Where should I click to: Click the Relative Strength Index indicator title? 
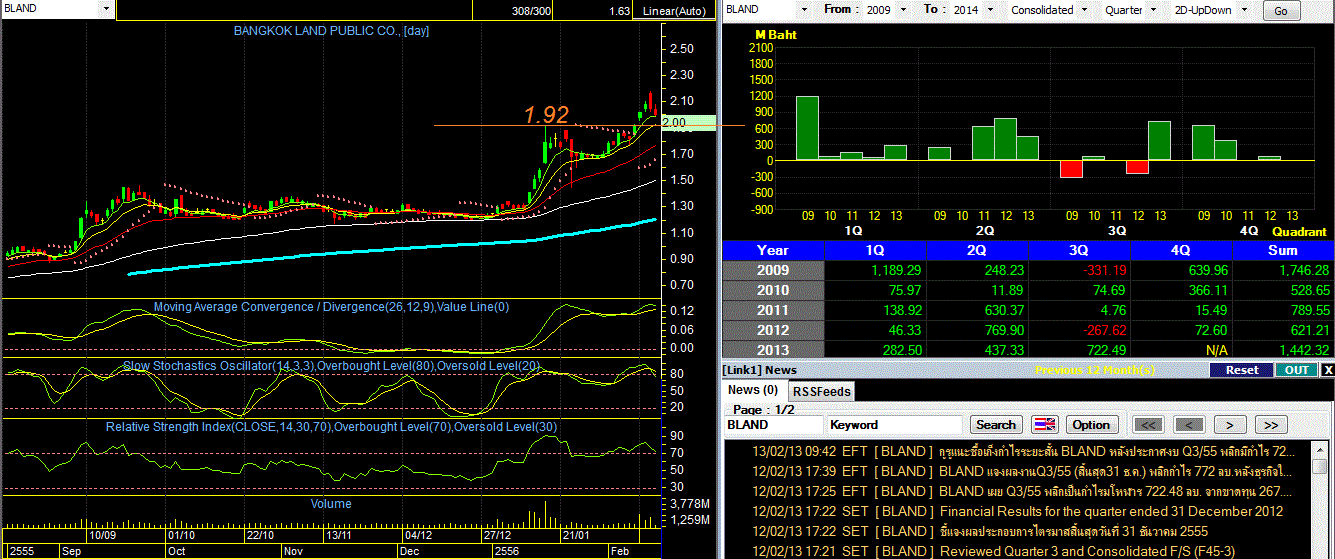point(332,427)
